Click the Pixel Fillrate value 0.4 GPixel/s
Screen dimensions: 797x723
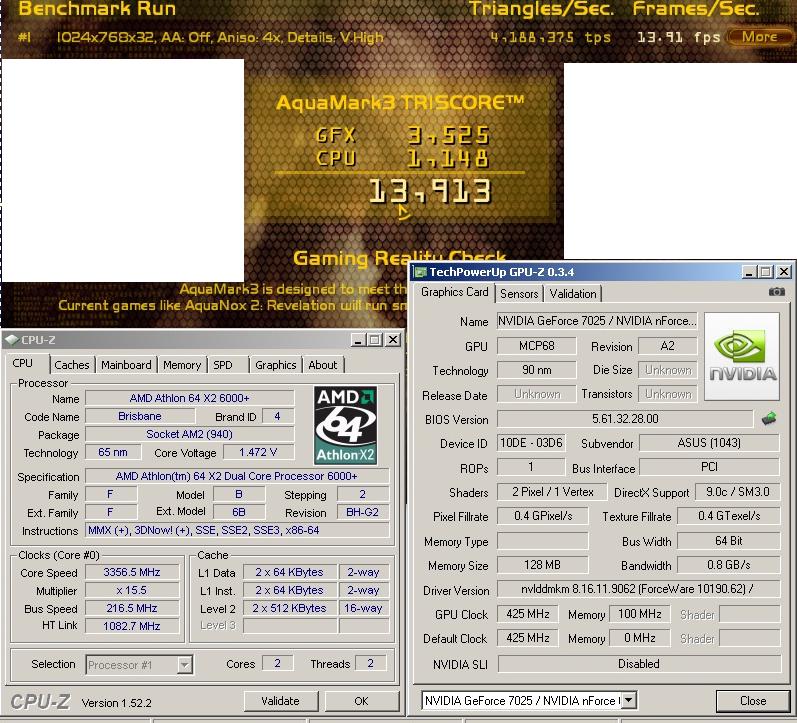tap(542, 516)
